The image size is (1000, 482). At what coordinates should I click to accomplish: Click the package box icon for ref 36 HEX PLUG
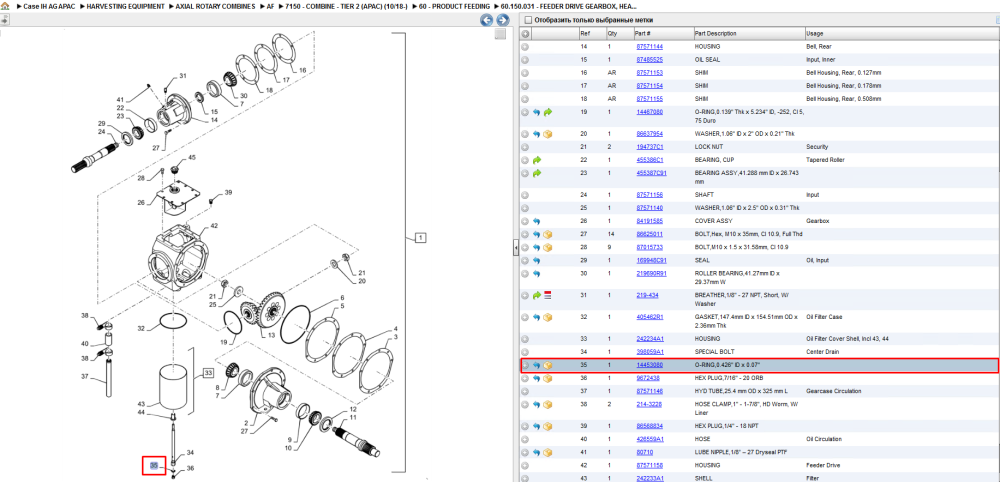pyautogui.click(x=547, y=378)
